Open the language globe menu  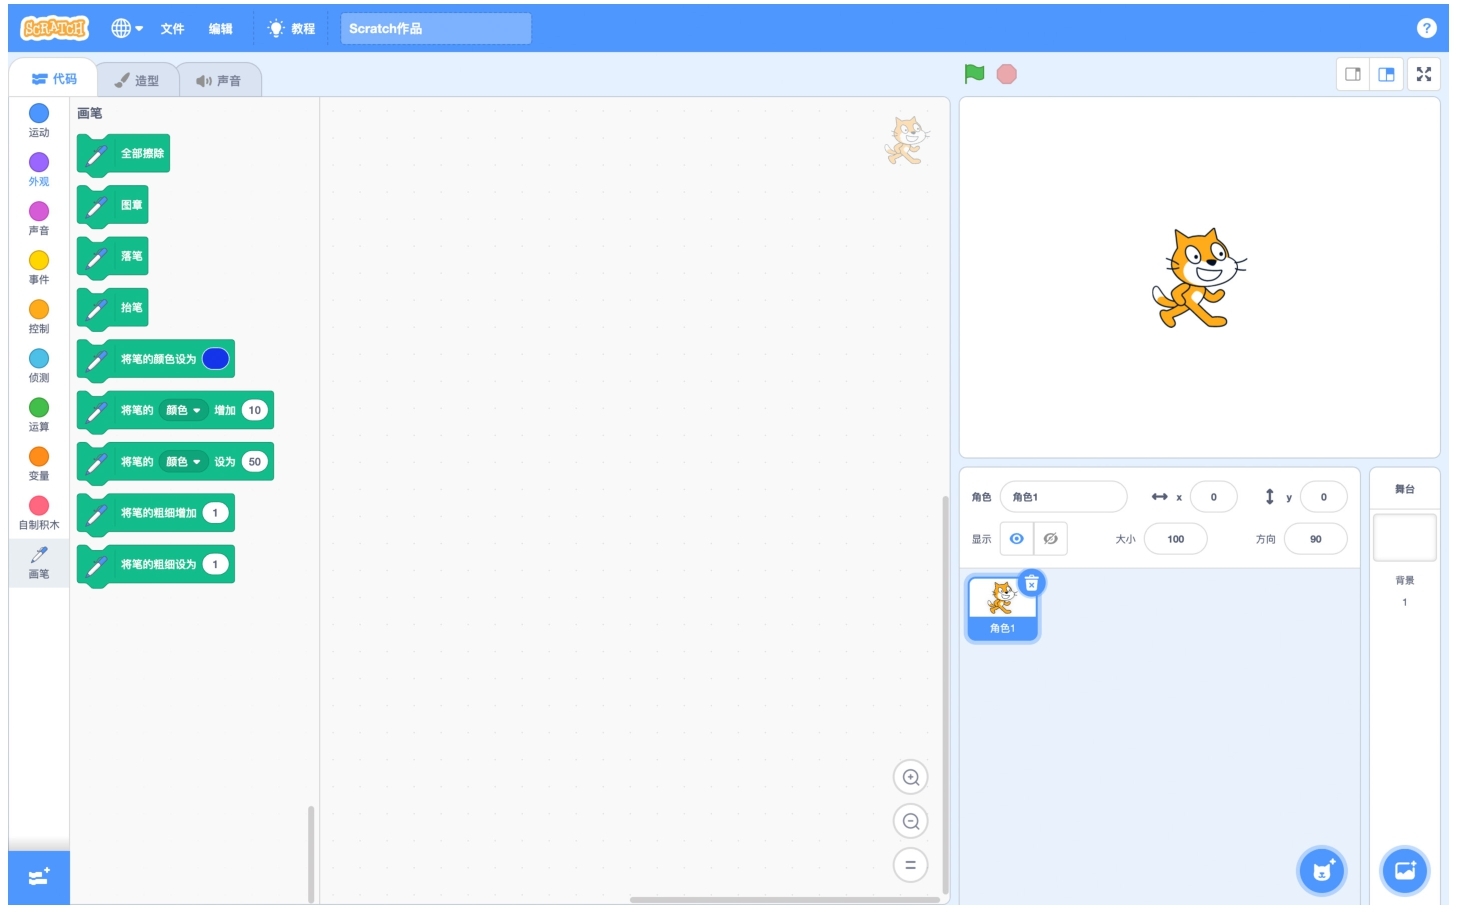[127, 28]
